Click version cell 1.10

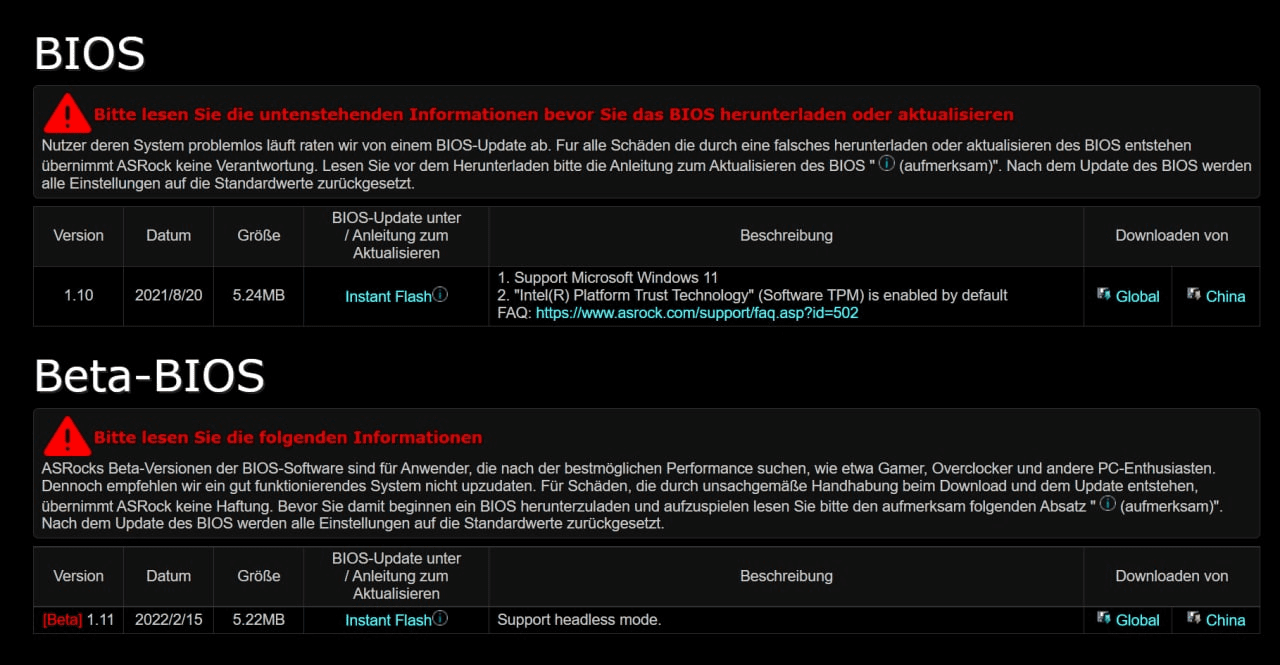78,296
